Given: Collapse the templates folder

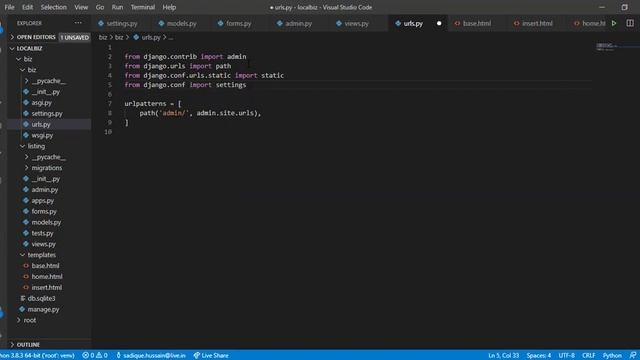Looking at the screenshot, I should [x=22, y=255].
